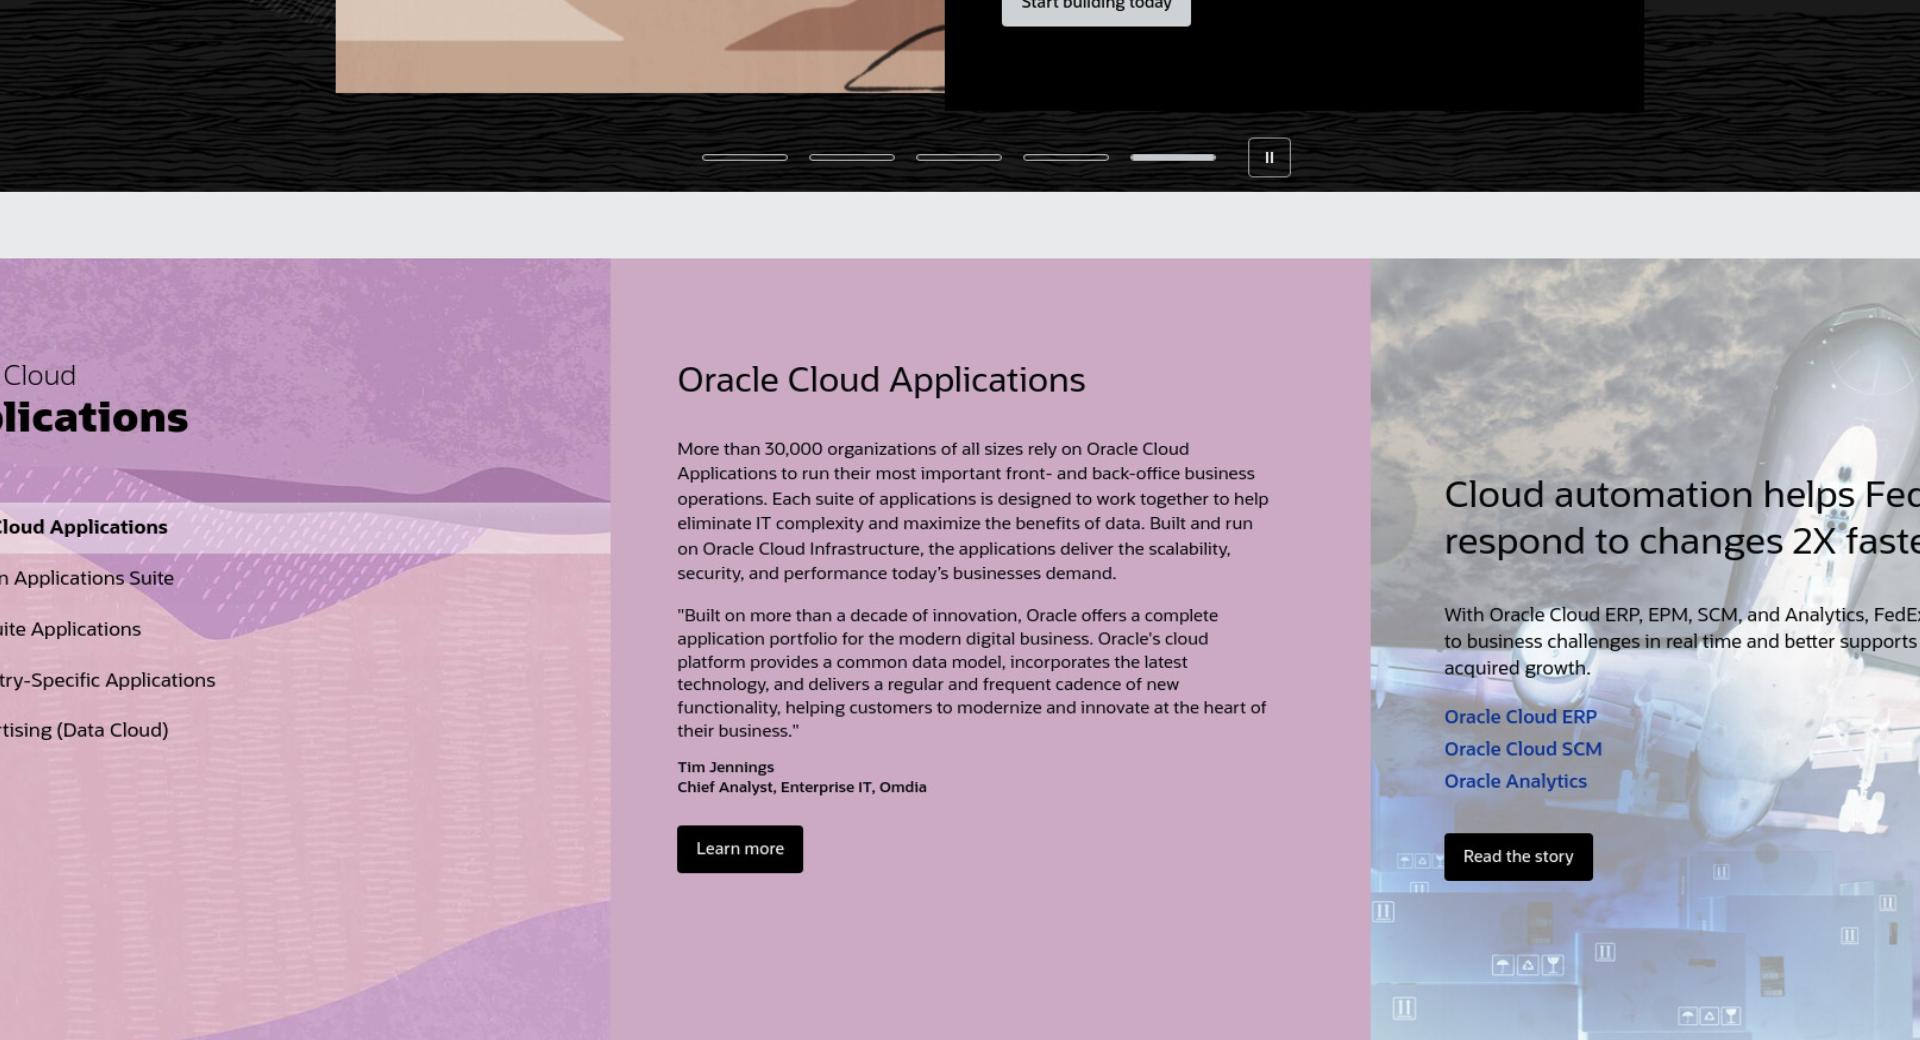This screenshot has width=1920, height=1040.
Task: Go to the first carousel slide indicator
Action: pyautogui.click(x=745, y=157)
